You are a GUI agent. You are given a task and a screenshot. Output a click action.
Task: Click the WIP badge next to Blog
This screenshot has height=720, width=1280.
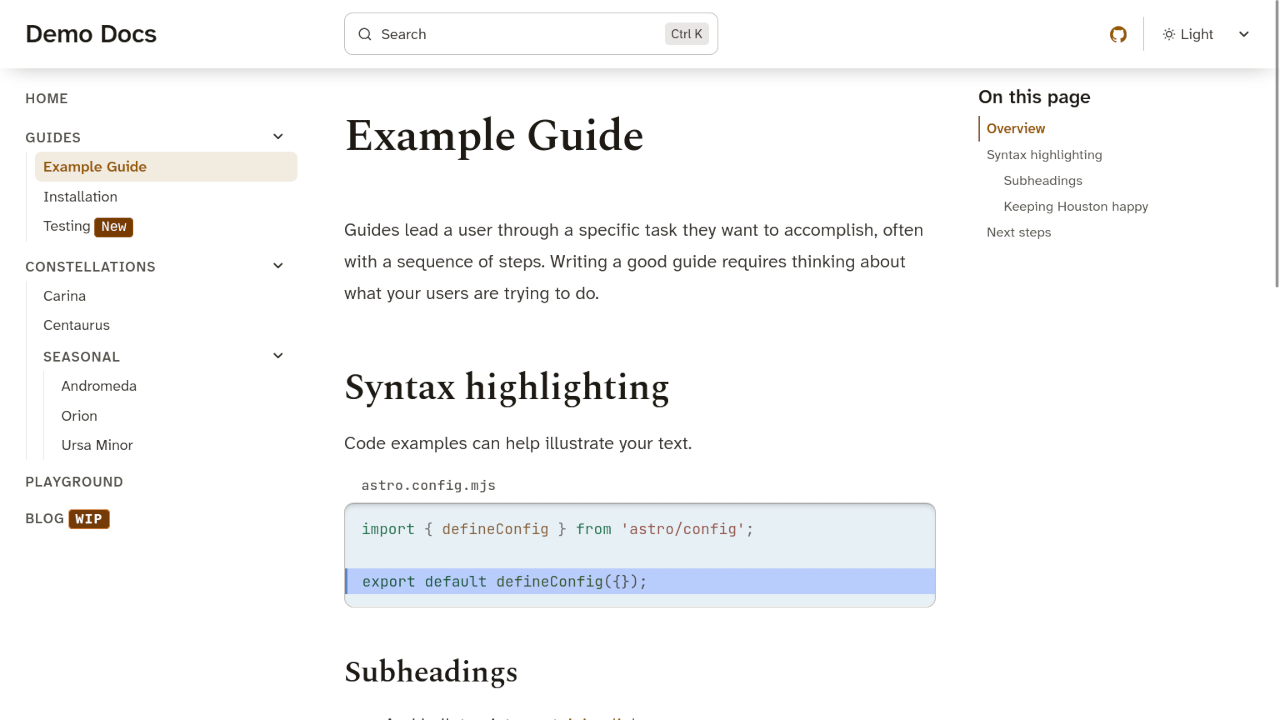pos(89,519)
